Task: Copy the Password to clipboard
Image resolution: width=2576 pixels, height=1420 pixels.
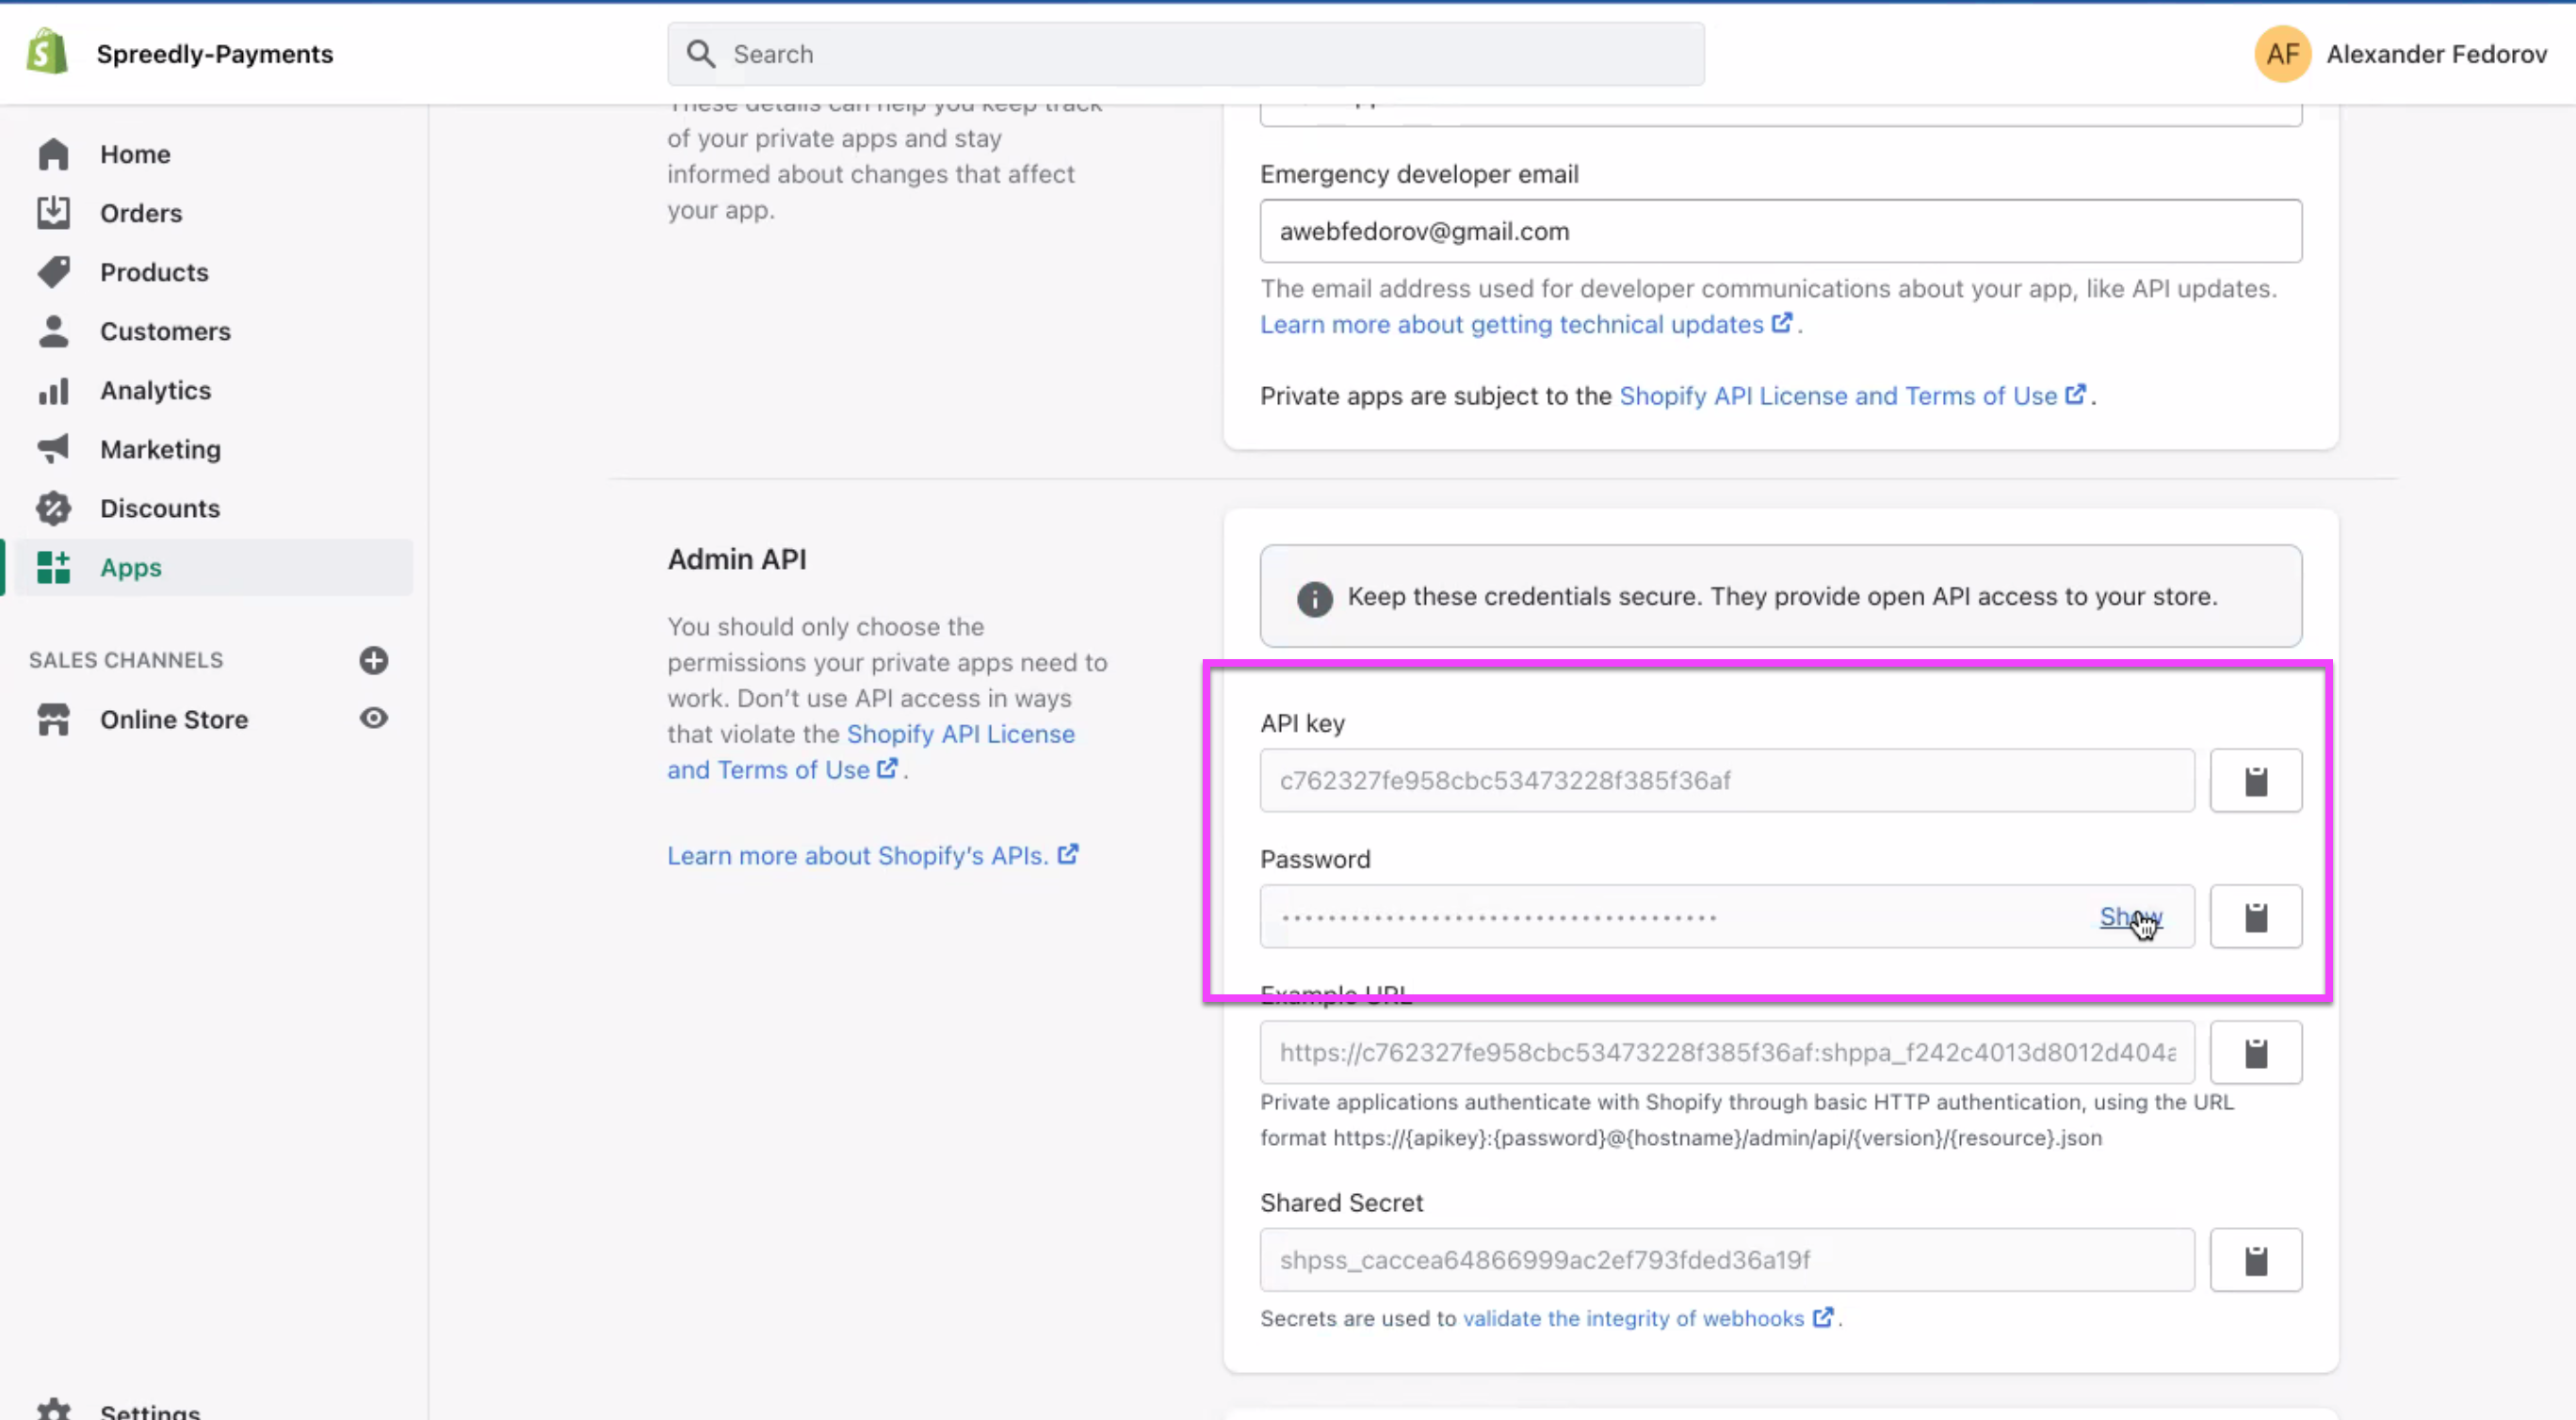Action: pyautogui.click(x=2255, y=917)
